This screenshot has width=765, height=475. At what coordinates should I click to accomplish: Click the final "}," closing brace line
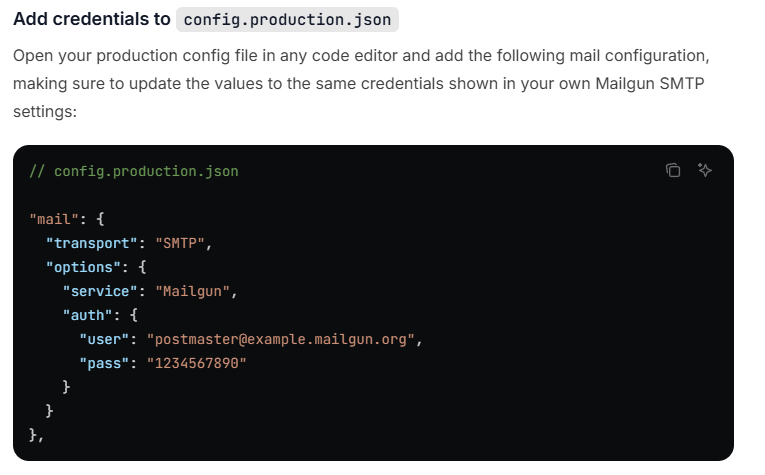click(x=37, y=435)
